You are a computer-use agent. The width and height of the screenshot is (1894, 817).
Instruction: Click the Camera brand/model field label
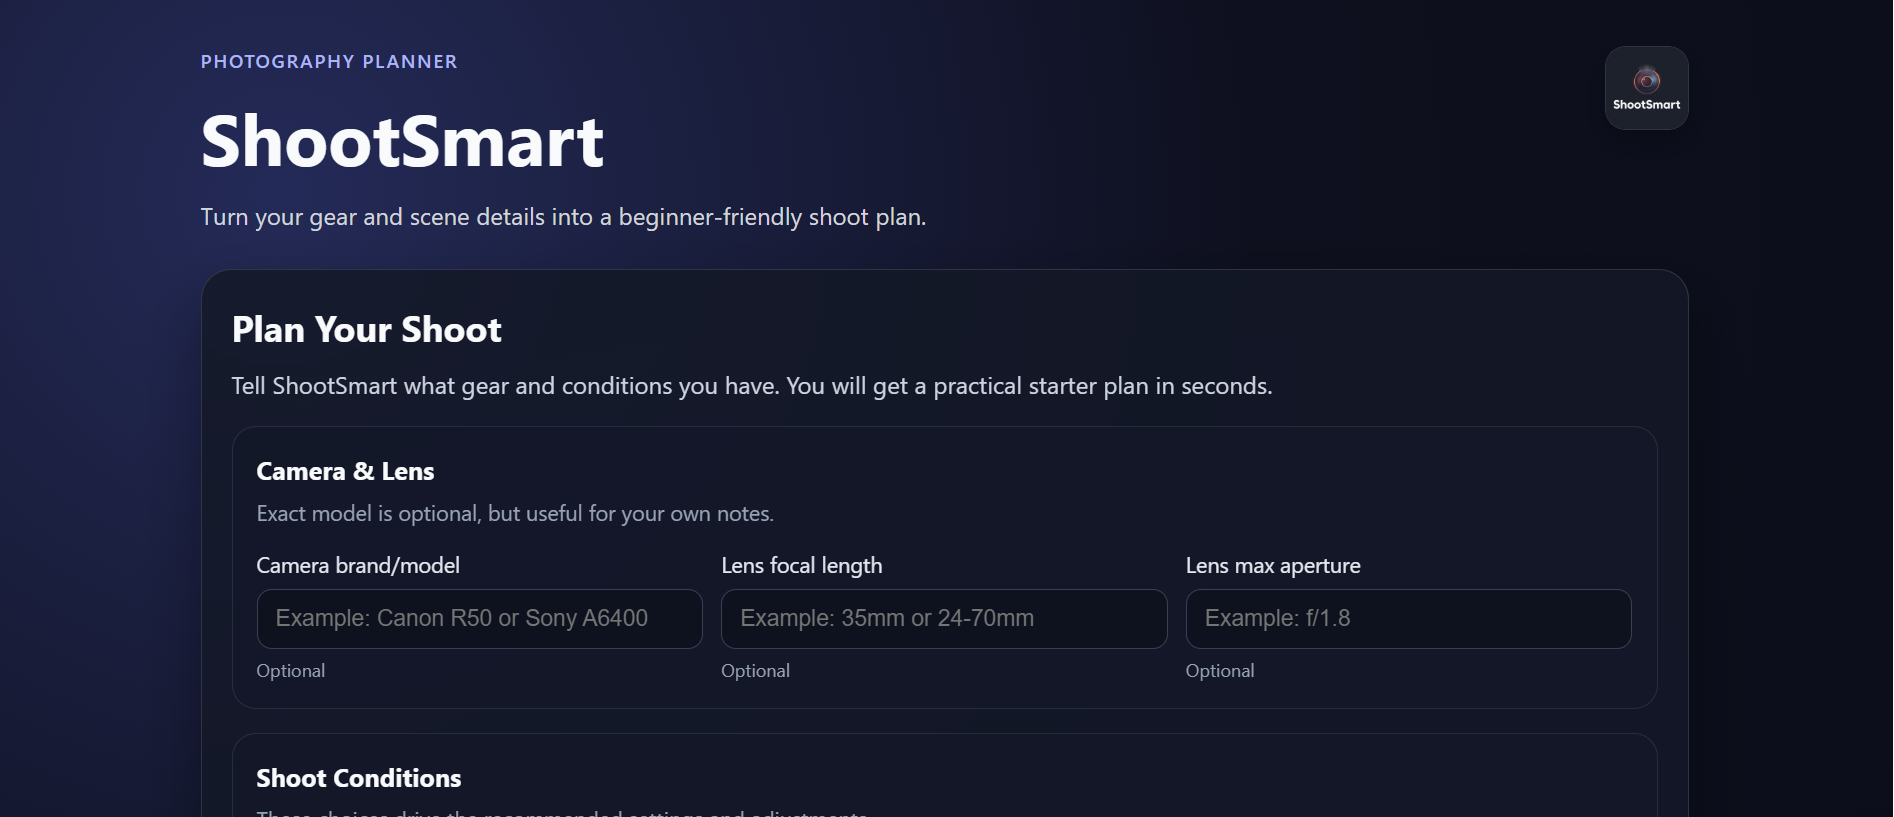(358, 565)
